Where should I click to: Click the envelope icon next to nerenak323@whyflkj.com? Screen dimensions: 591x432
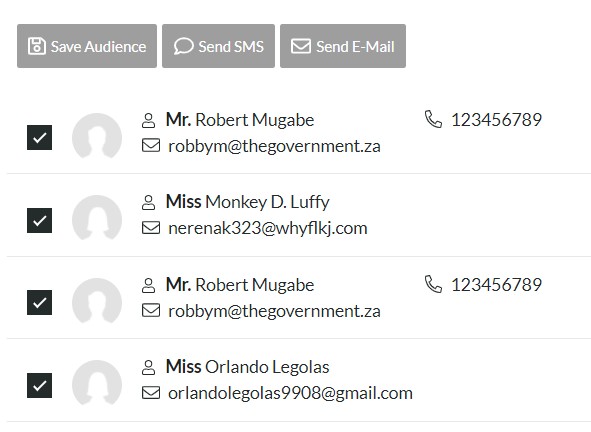(151, 228)
